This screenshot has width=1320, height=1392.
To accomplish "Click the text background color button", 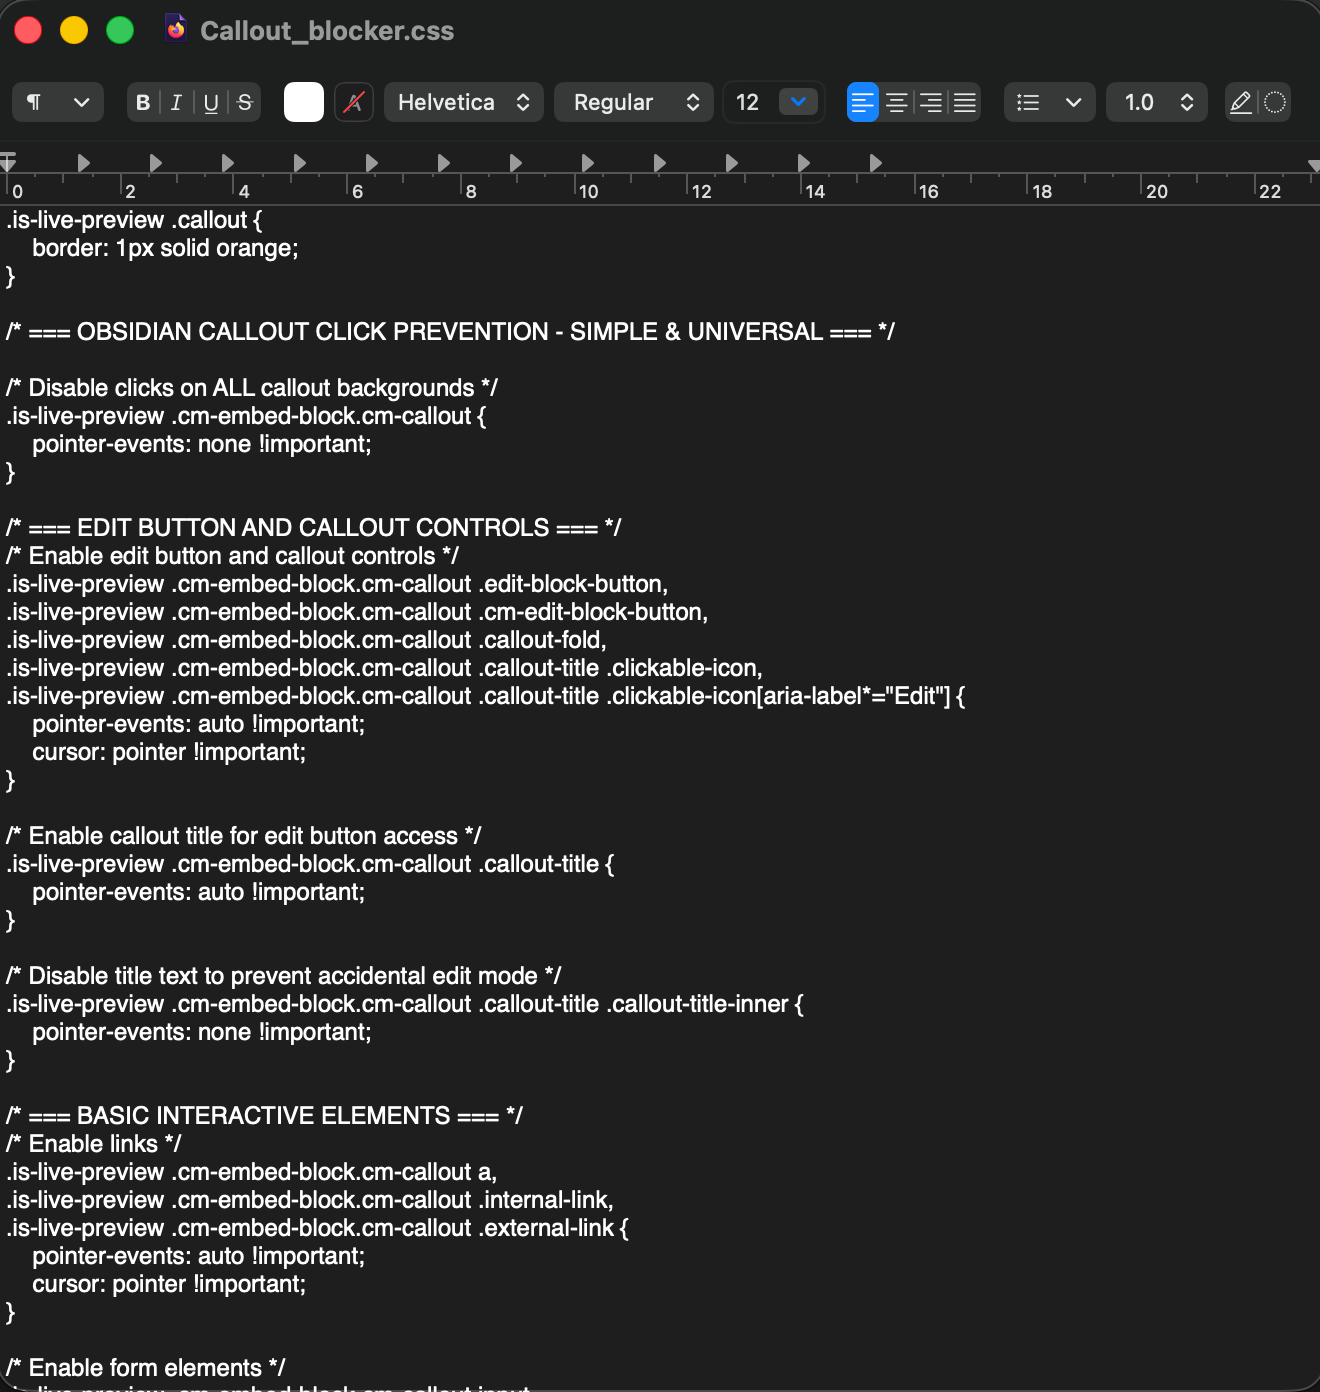I will [353, 102].
